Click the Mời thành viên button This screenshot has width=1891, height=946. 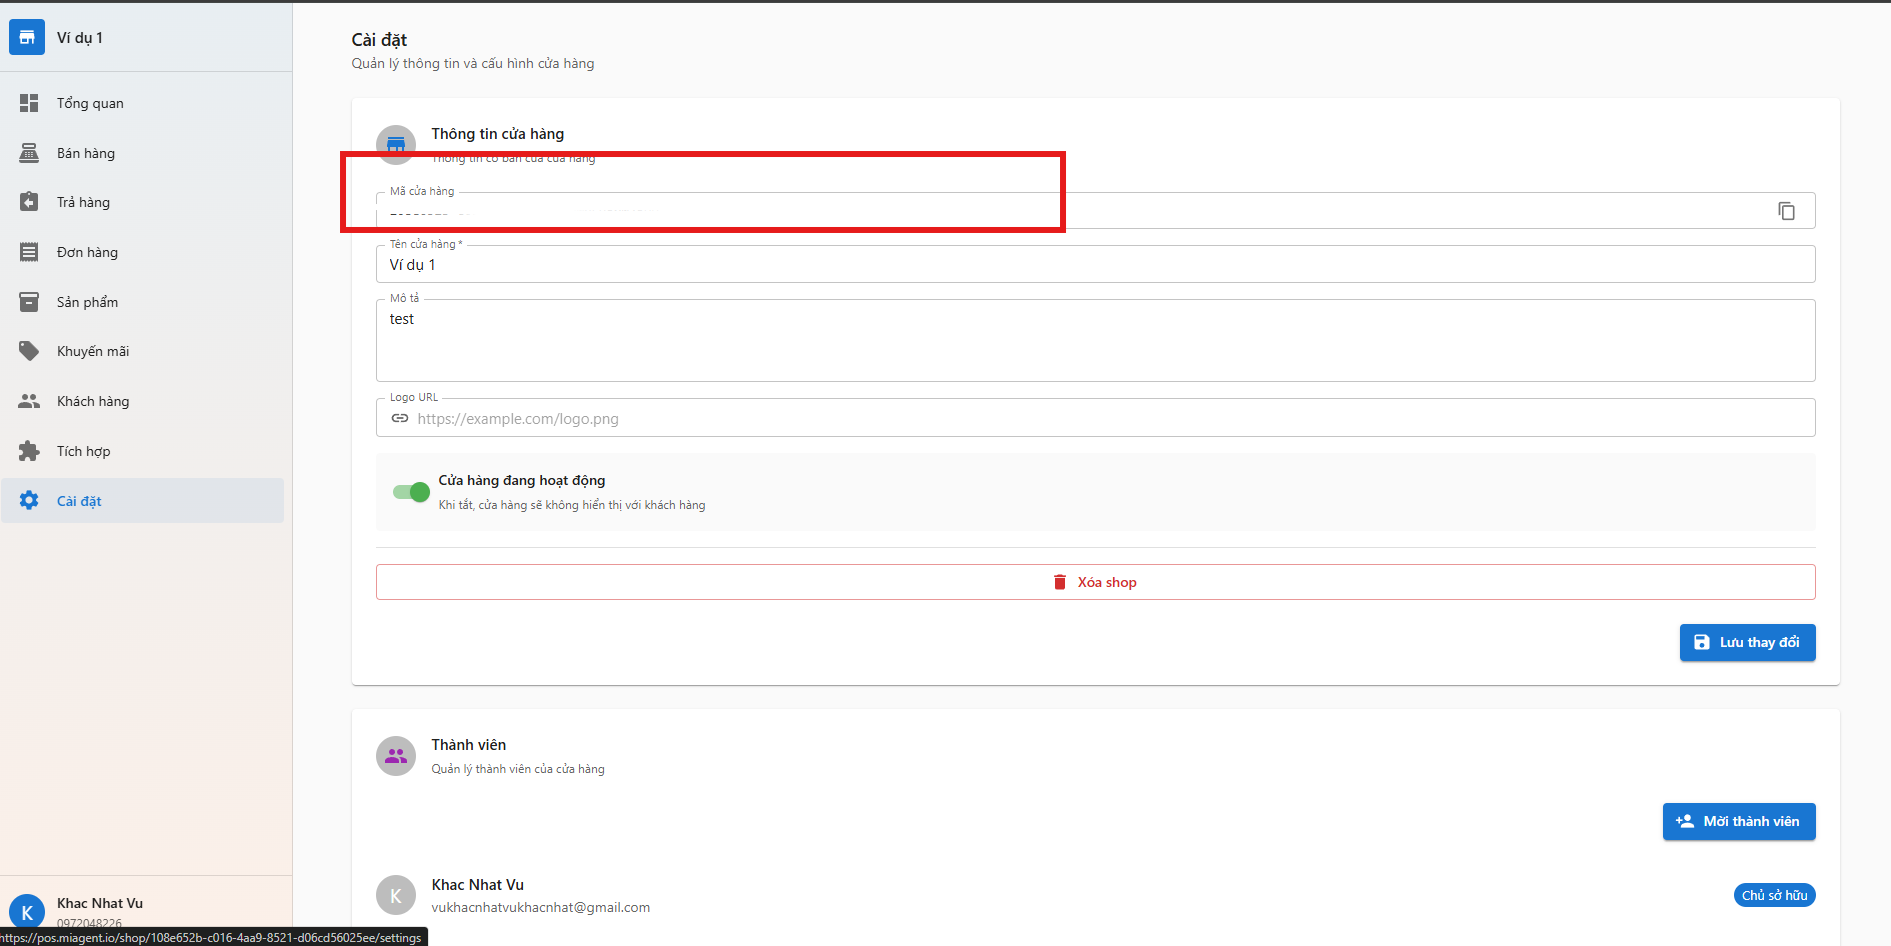[x=1738, y=821]
